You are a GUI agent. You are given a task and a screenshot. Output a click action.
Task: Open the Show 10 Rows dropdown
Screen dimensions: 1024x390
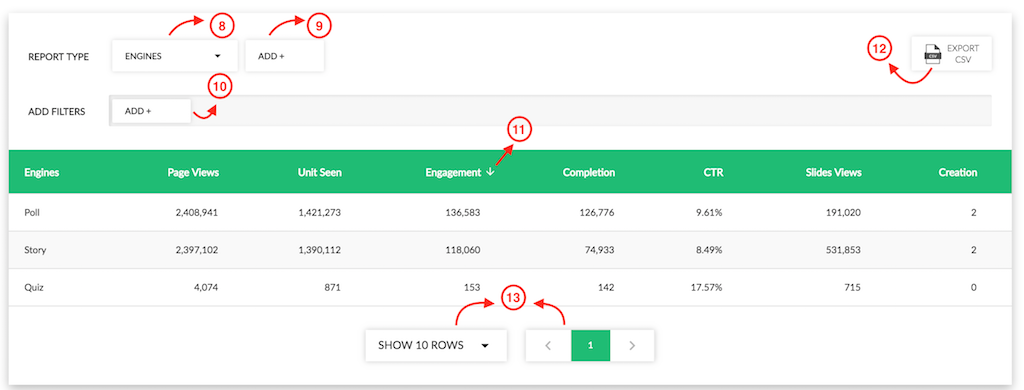click(x=436, y=346)
